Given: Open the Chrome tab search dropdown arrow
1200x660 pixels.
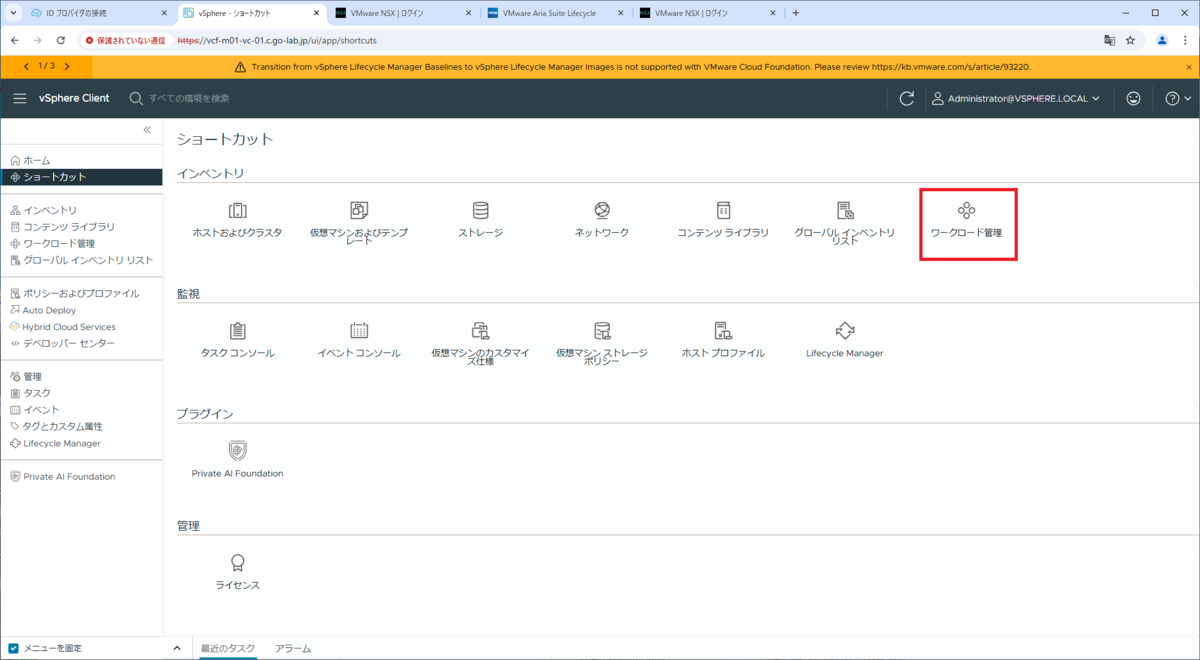Looking at the screenshot, I should pos(12,13).
